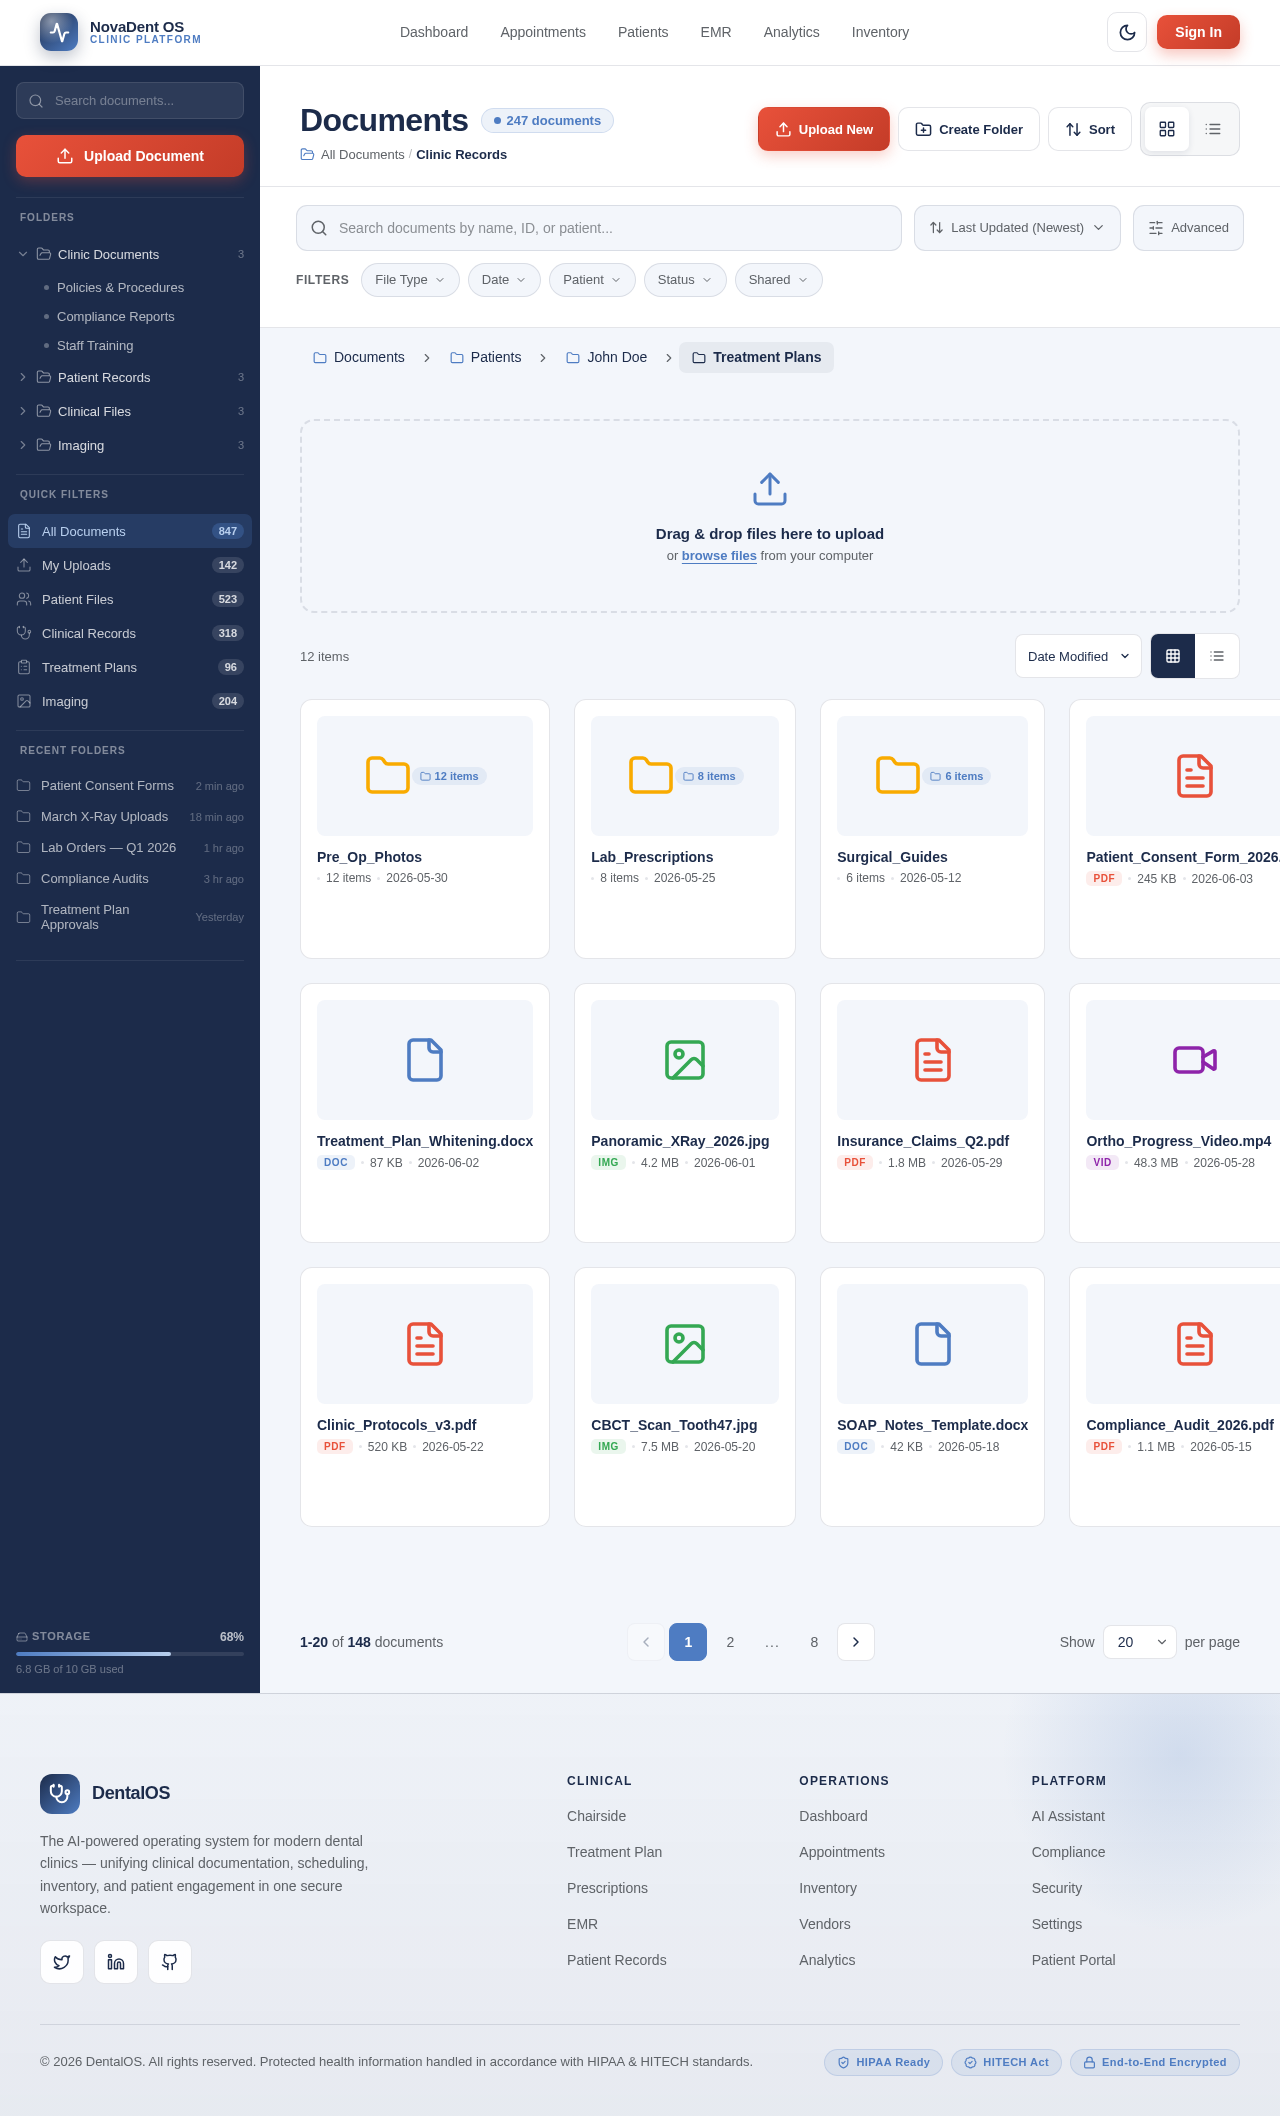The image size is (1280, 2116).
Task: Open the EMR nav item
Action: (716, 32)
